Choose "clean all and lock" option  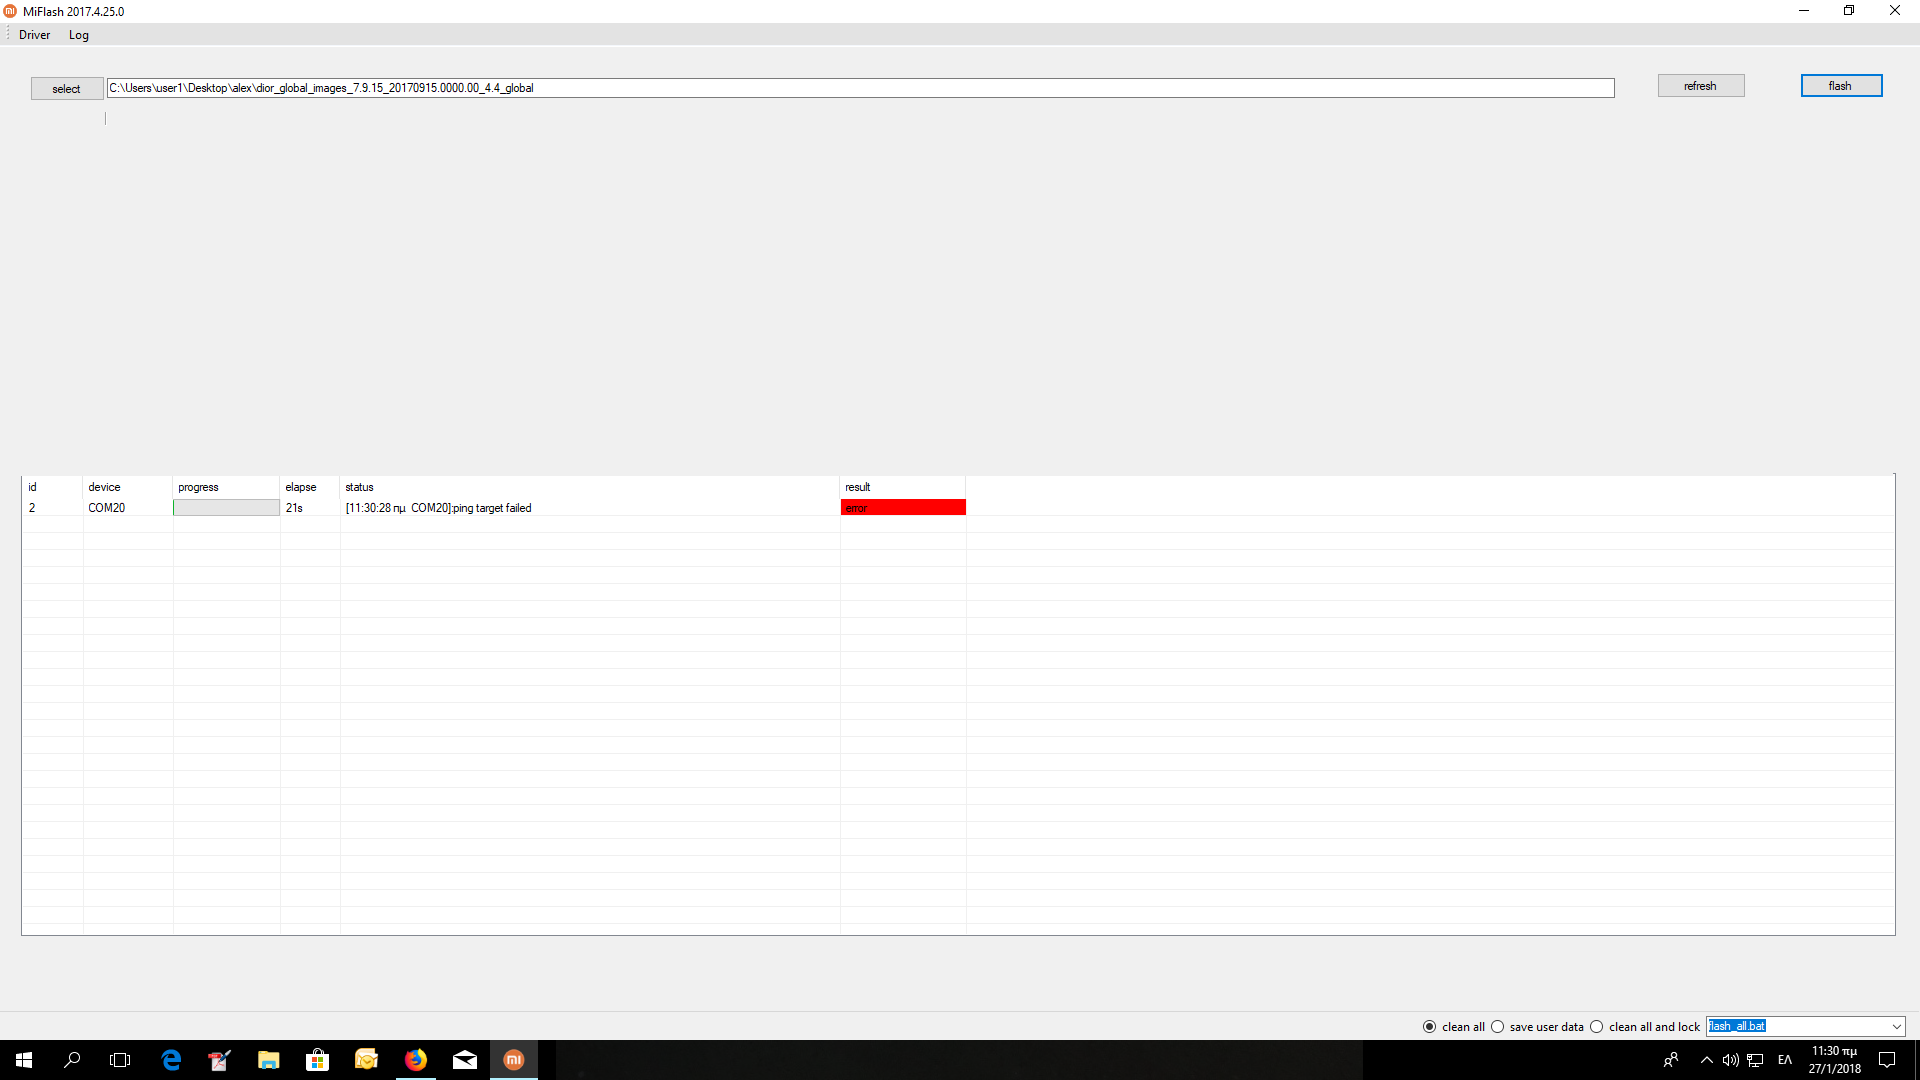(1597, 1027)
